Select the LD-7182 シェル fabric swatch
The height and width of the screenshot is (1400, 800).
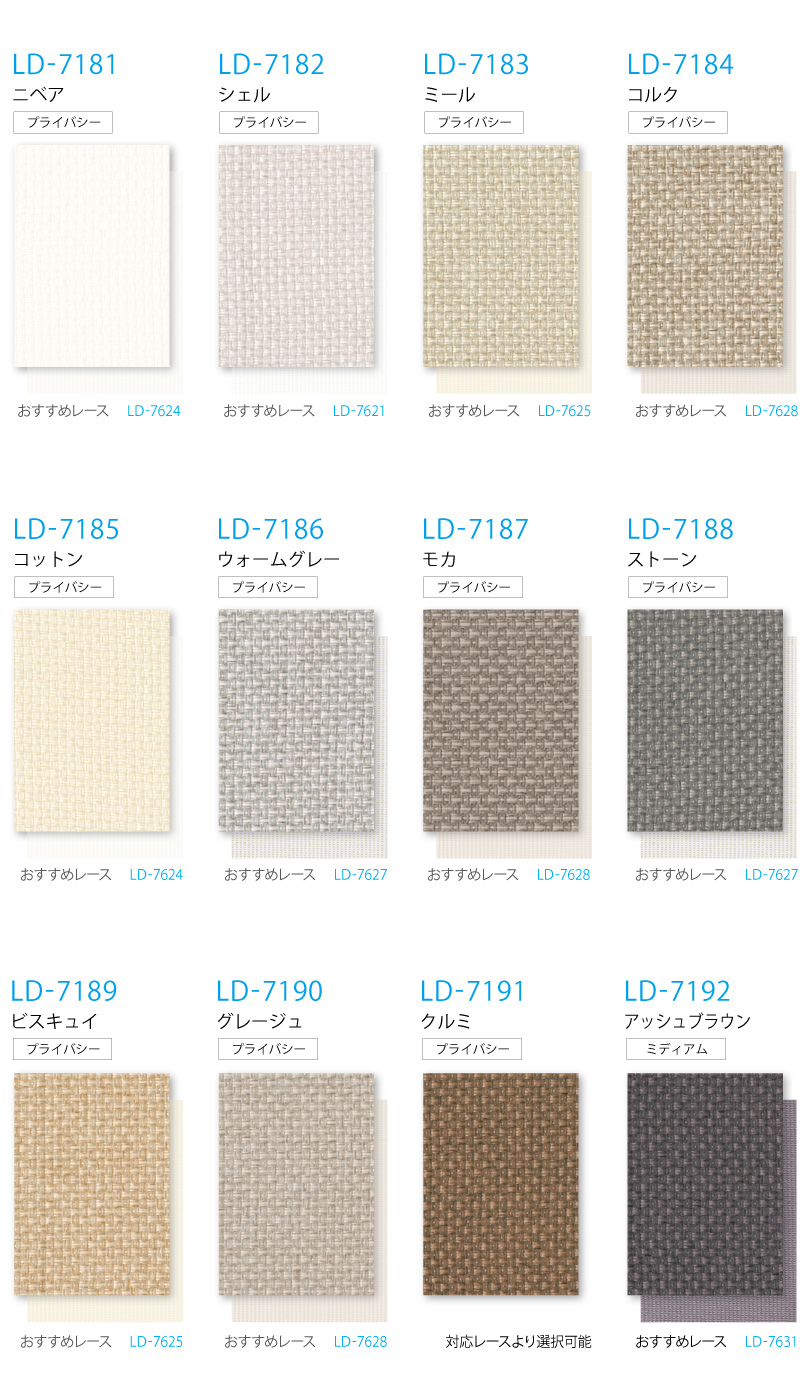tap(297, 257)
